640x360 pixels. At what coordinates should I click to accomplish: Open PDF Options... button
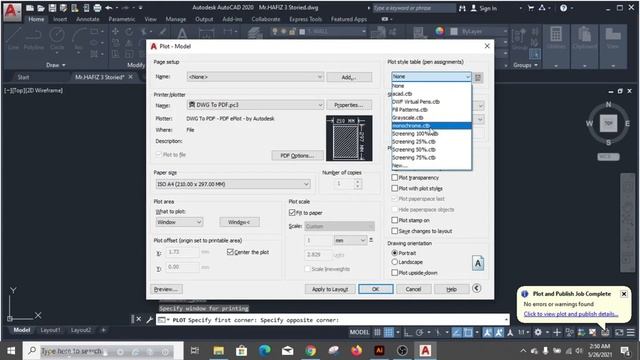click(297, 156)
